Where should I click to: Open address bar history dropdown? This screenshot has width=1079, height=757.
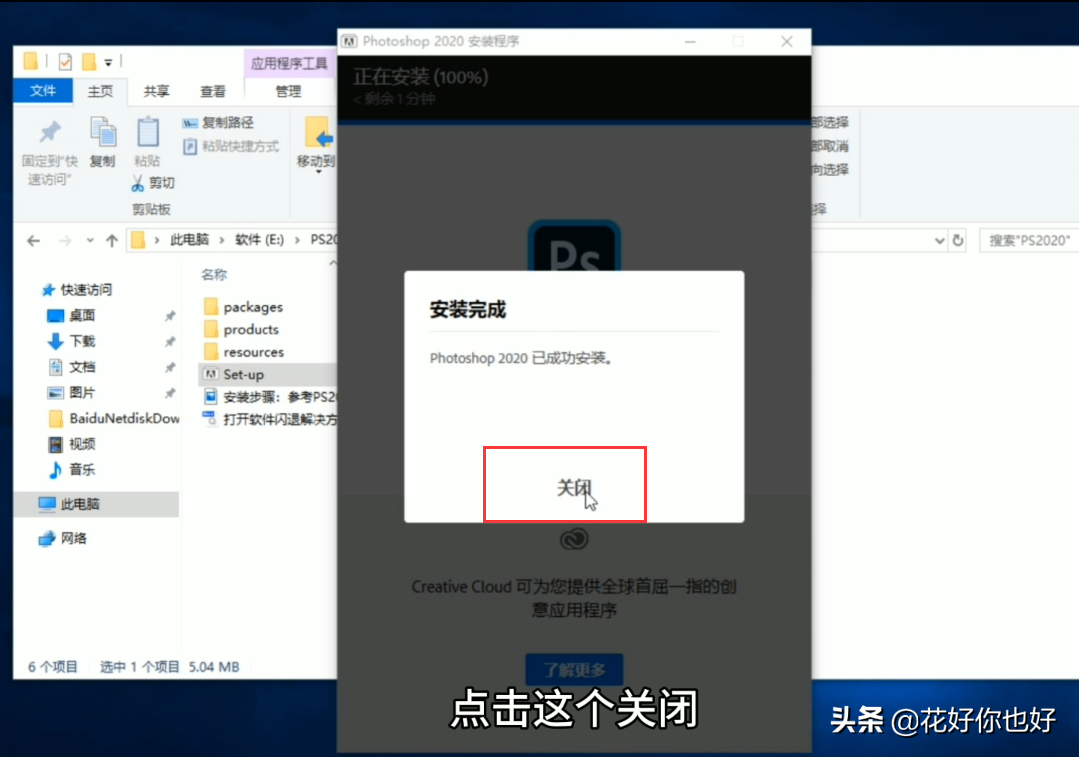click(939, 241)
